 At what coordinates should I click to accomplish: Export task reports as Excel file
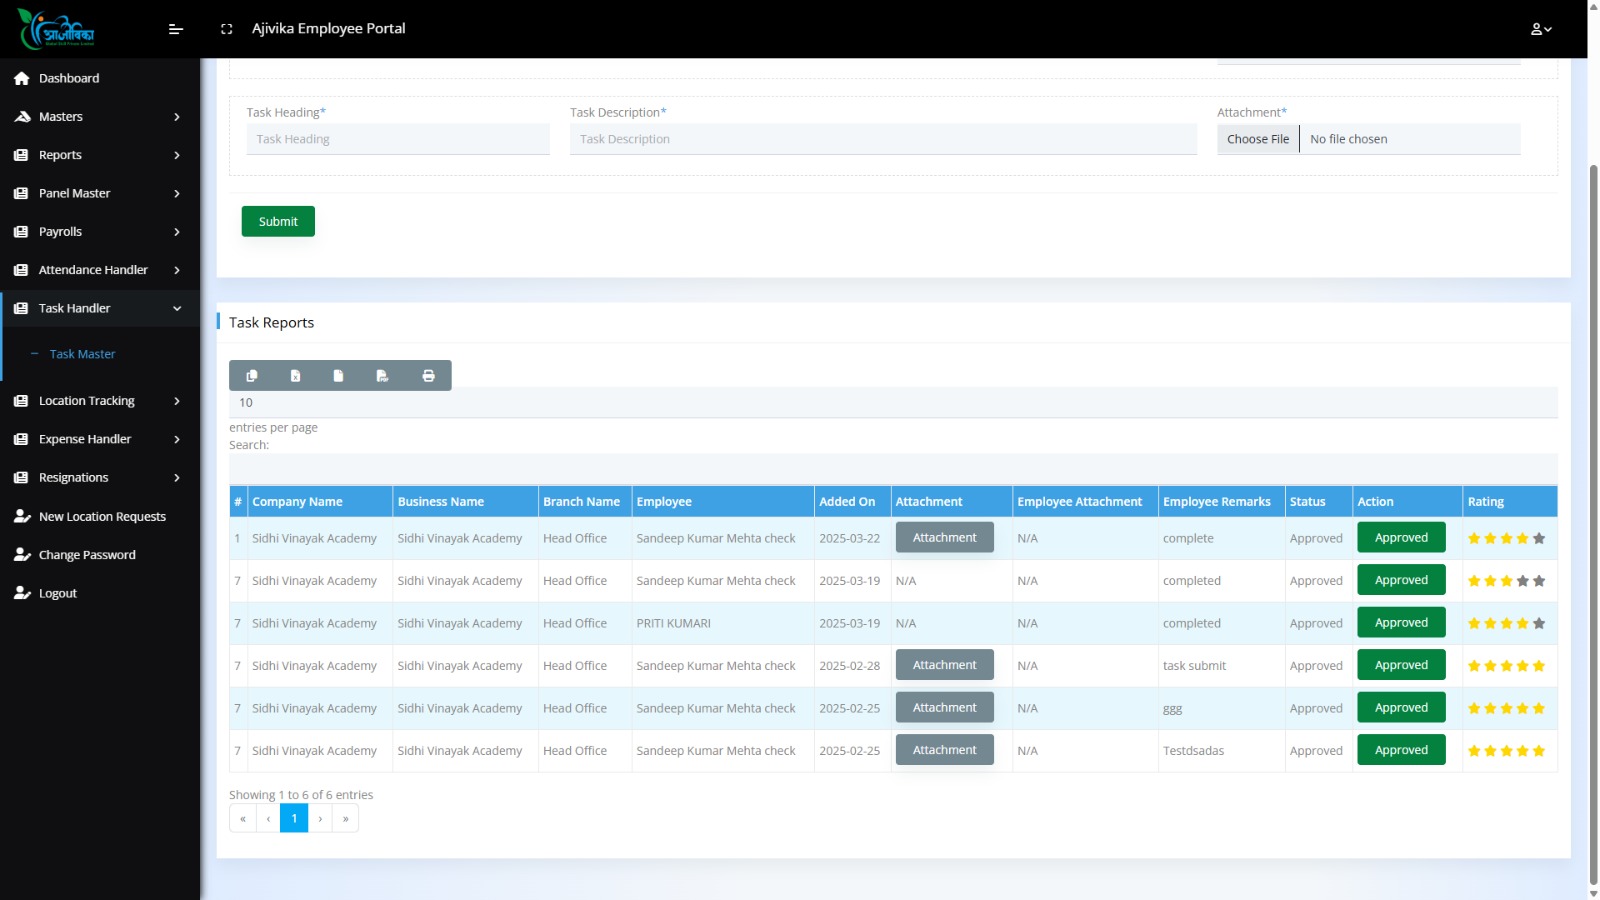(295, 376)
